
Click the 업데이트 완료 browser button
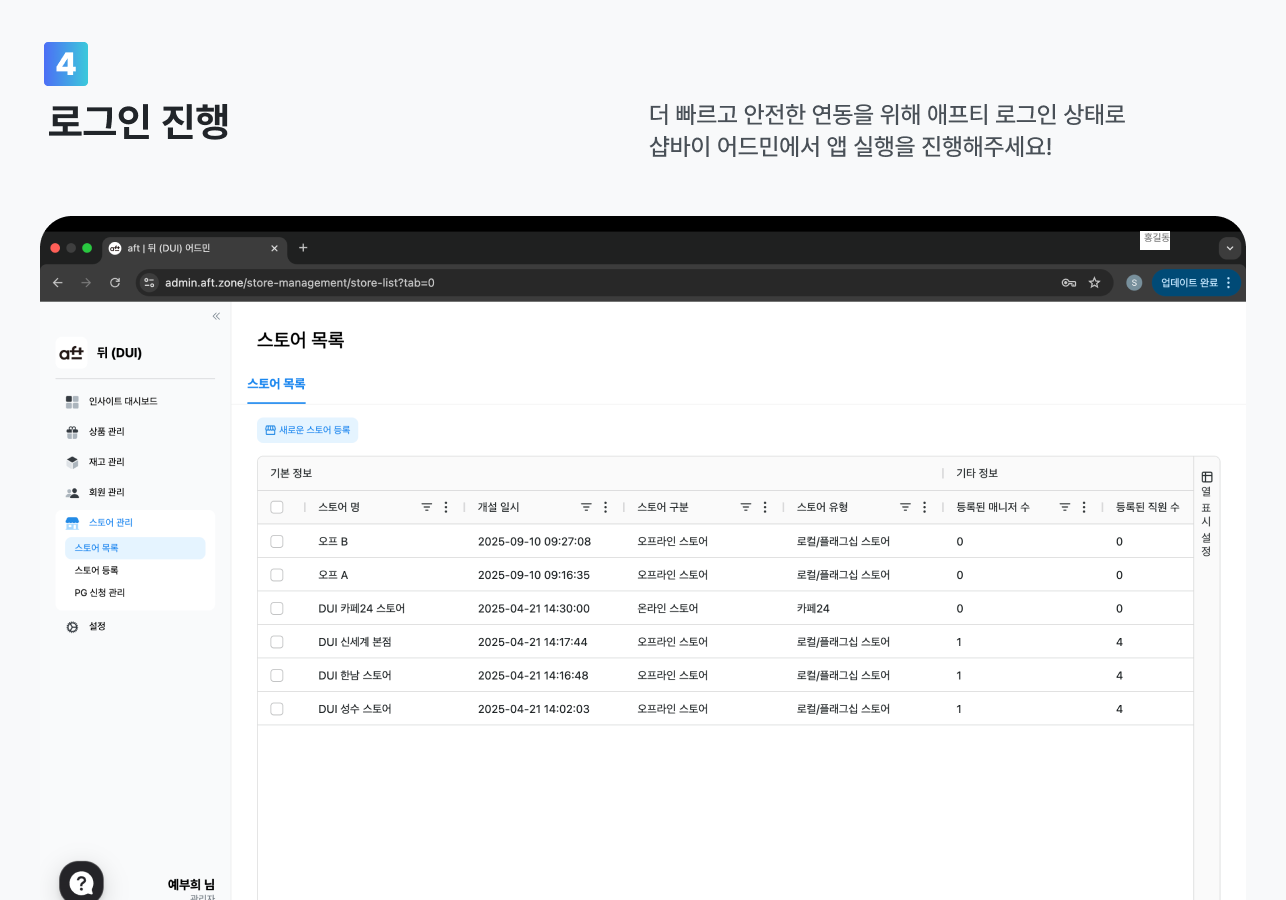pos(1190,283)
